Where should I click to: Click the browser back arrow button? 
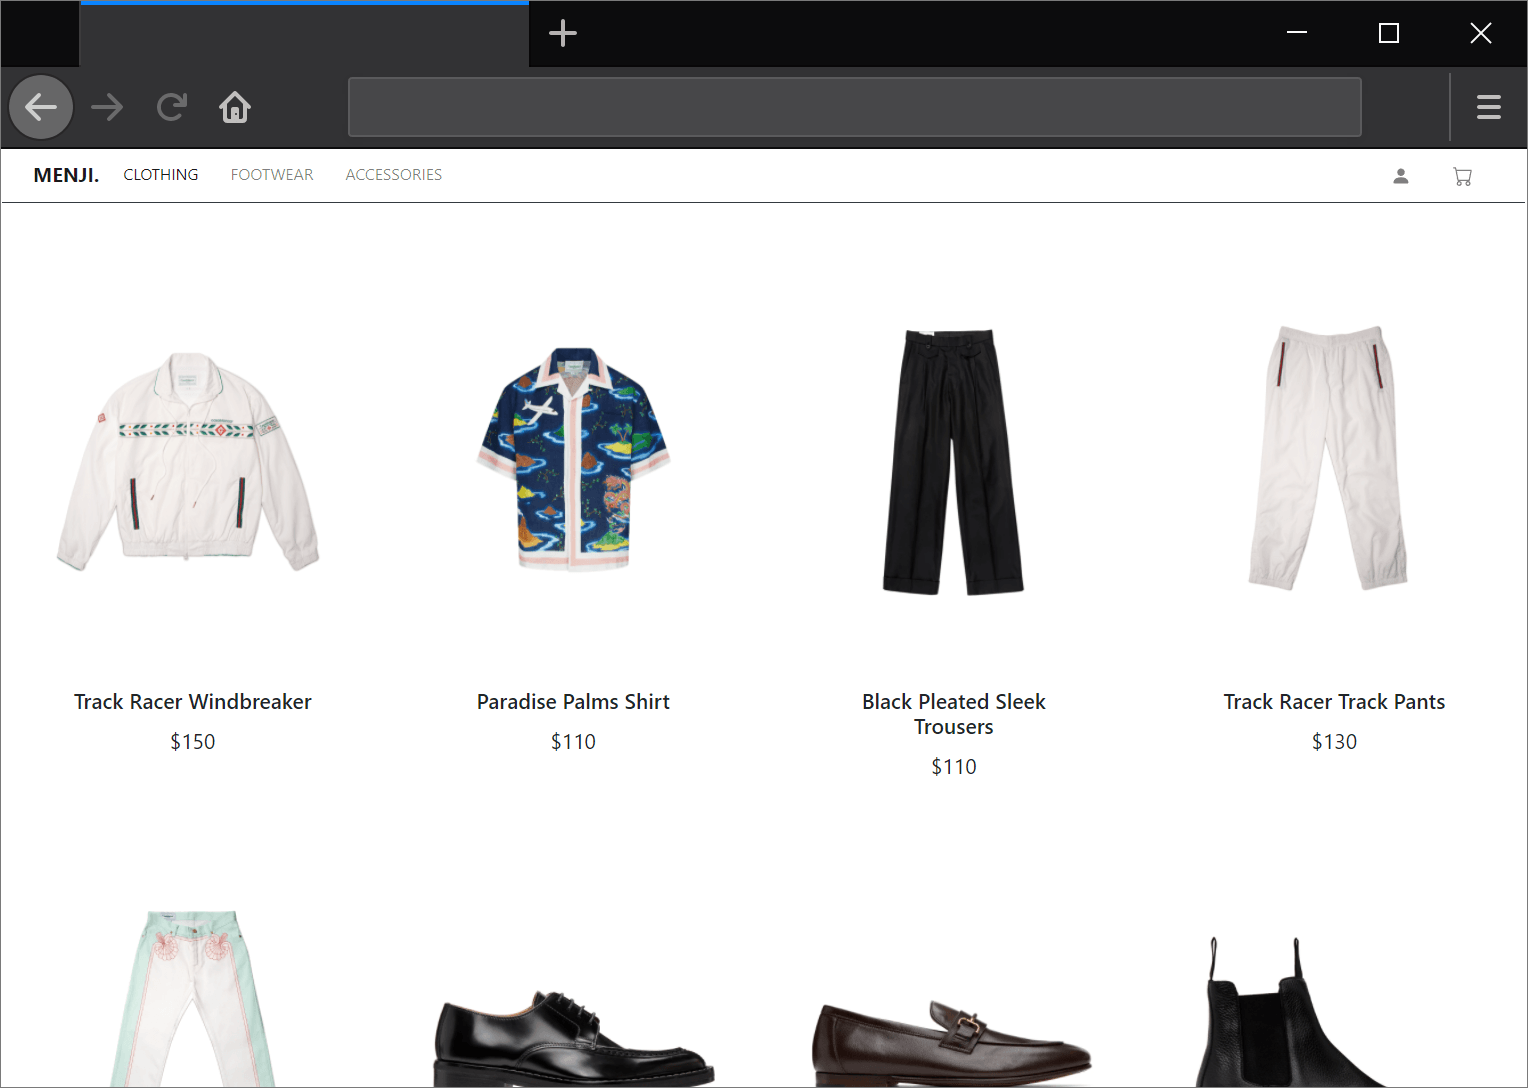41,107
